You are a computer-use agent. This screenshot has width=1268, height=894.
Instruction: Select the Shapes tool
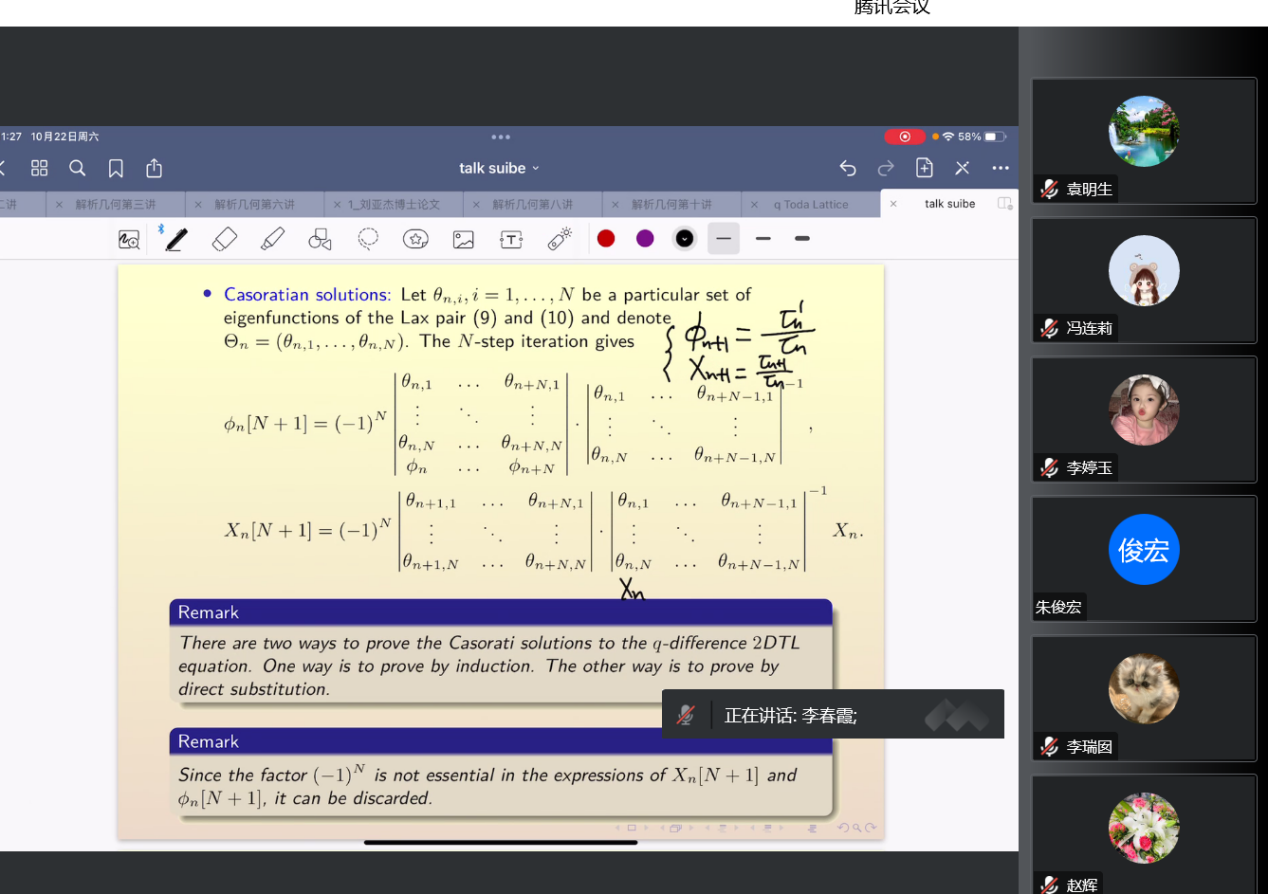click(x=320, y=239)
